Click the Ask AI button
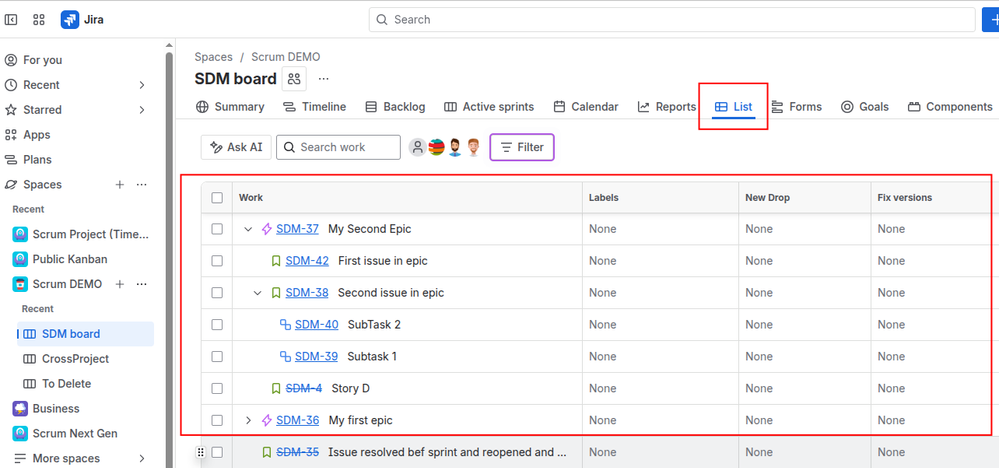The height and width of the screenshot is (468, 999). pos(236,147)
